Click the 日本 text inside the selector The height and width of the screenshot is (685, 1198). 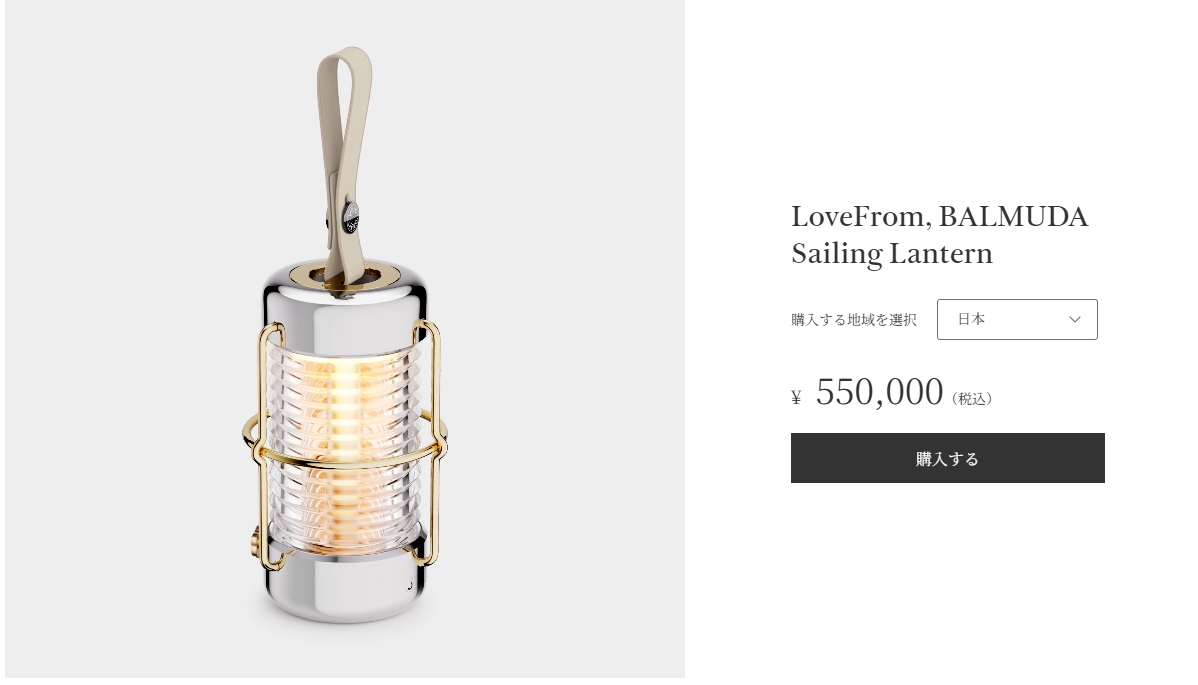(x=971, y=319)
